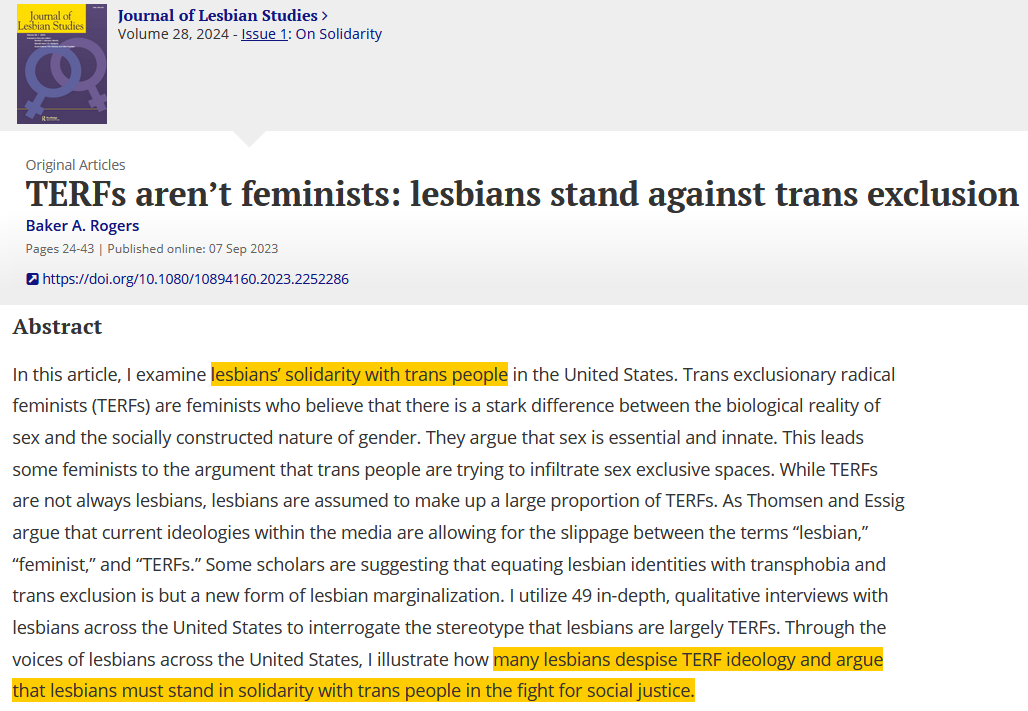The image size is (1028, 711).
Task: Click the DOI external link icon
Action: (32, 279)
